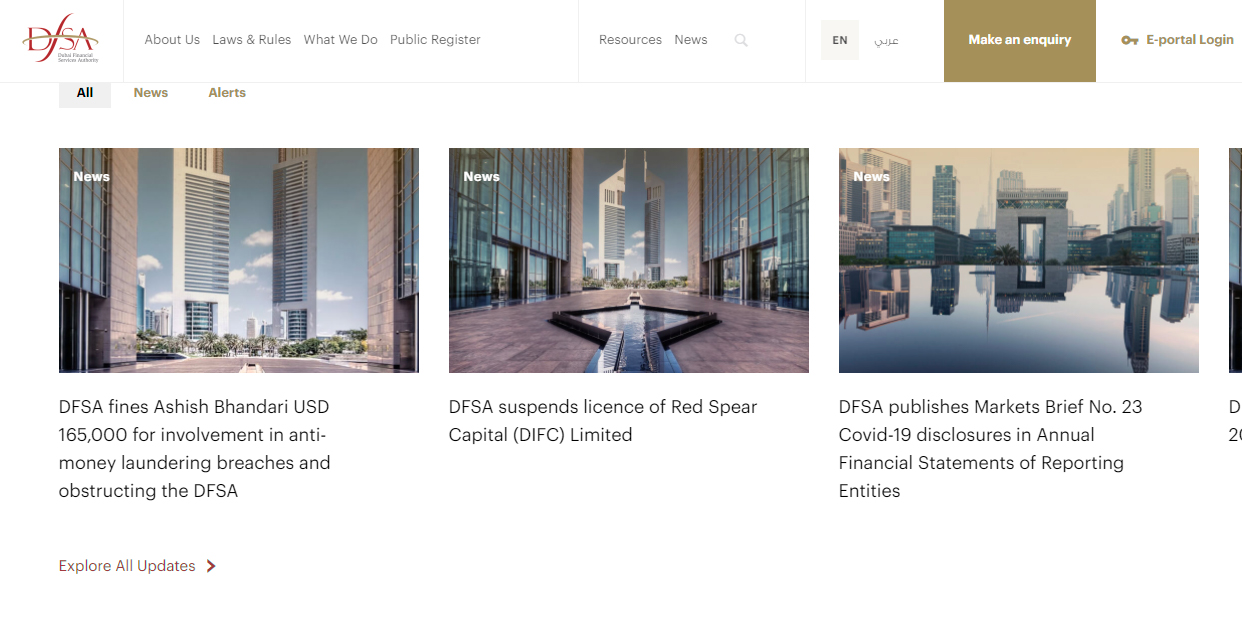Open the About Us menu
The height and width of the screenshot is (644, 1242).
pos(172,40)
